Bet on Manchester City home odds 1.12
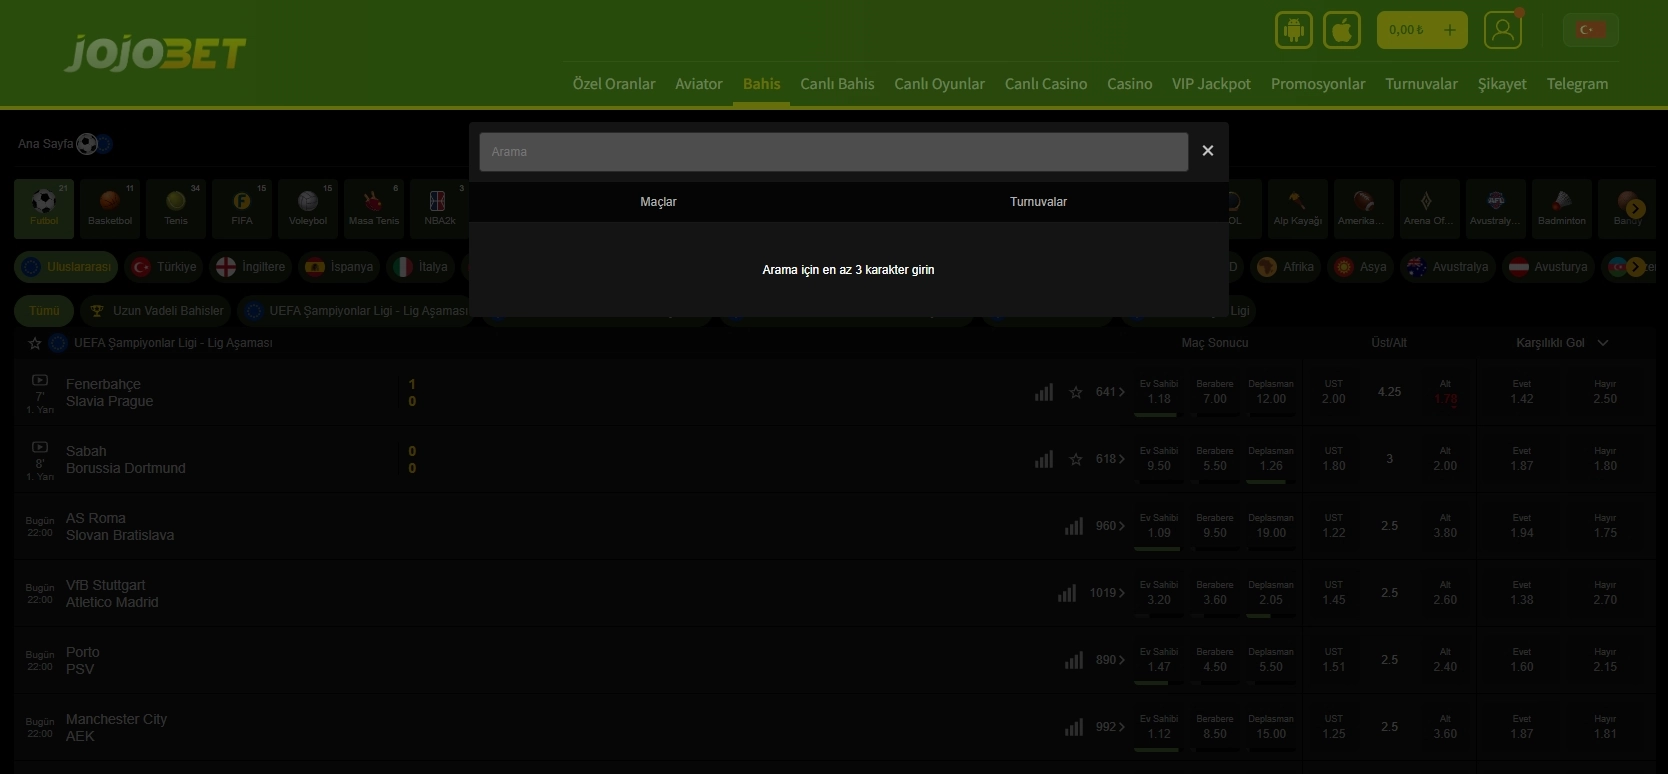The image size is (1668, 774). pos(1159,727)
